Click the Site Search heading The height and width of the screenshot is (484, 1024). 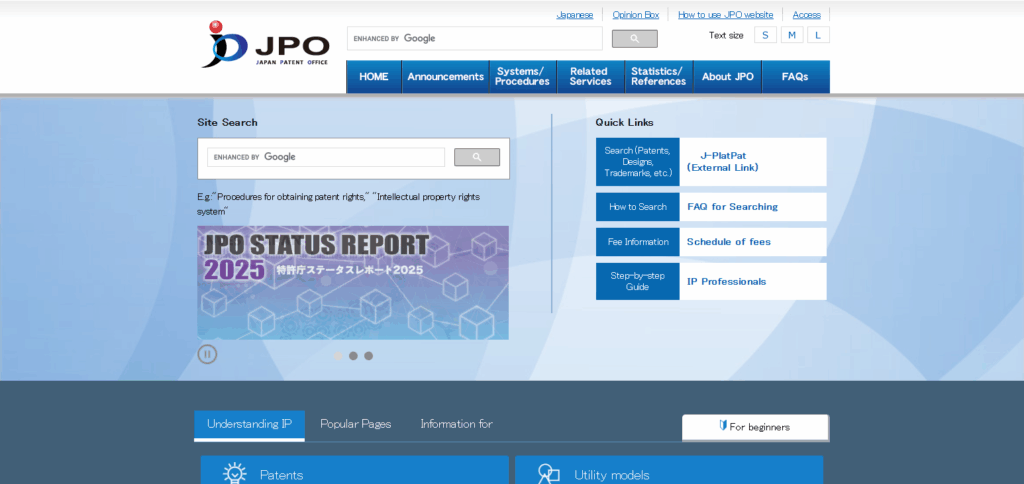pyautogui.click(x=227, y=122)
